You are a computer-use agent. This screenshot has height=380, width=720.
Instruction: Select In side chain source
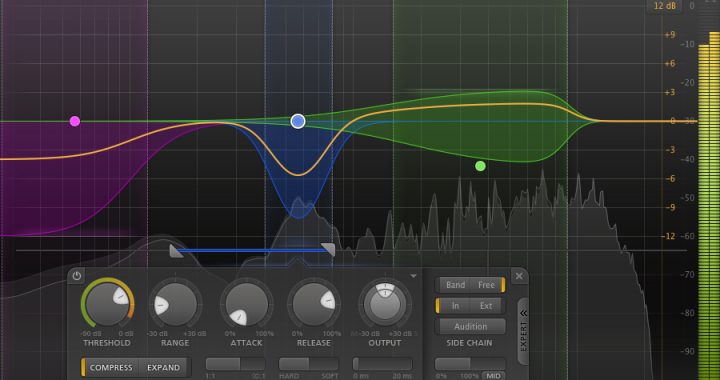point(455,306)
